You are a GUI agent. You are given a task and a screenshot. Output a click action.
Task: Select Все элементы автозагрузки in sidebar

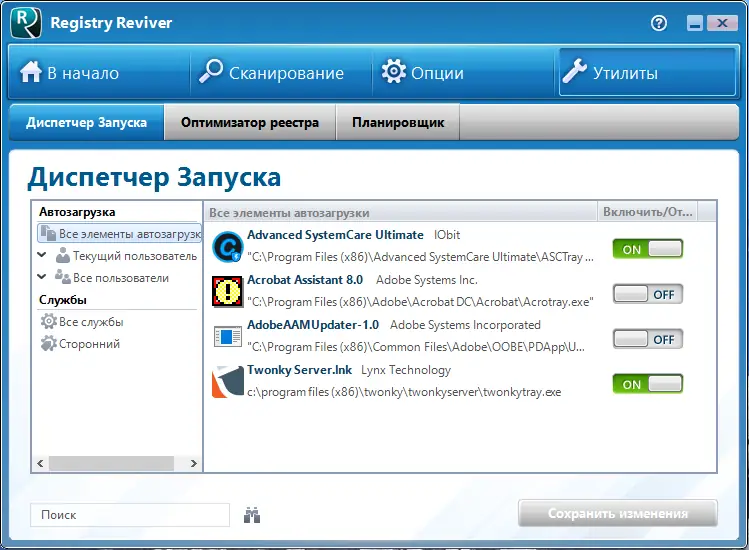[119, 234]
